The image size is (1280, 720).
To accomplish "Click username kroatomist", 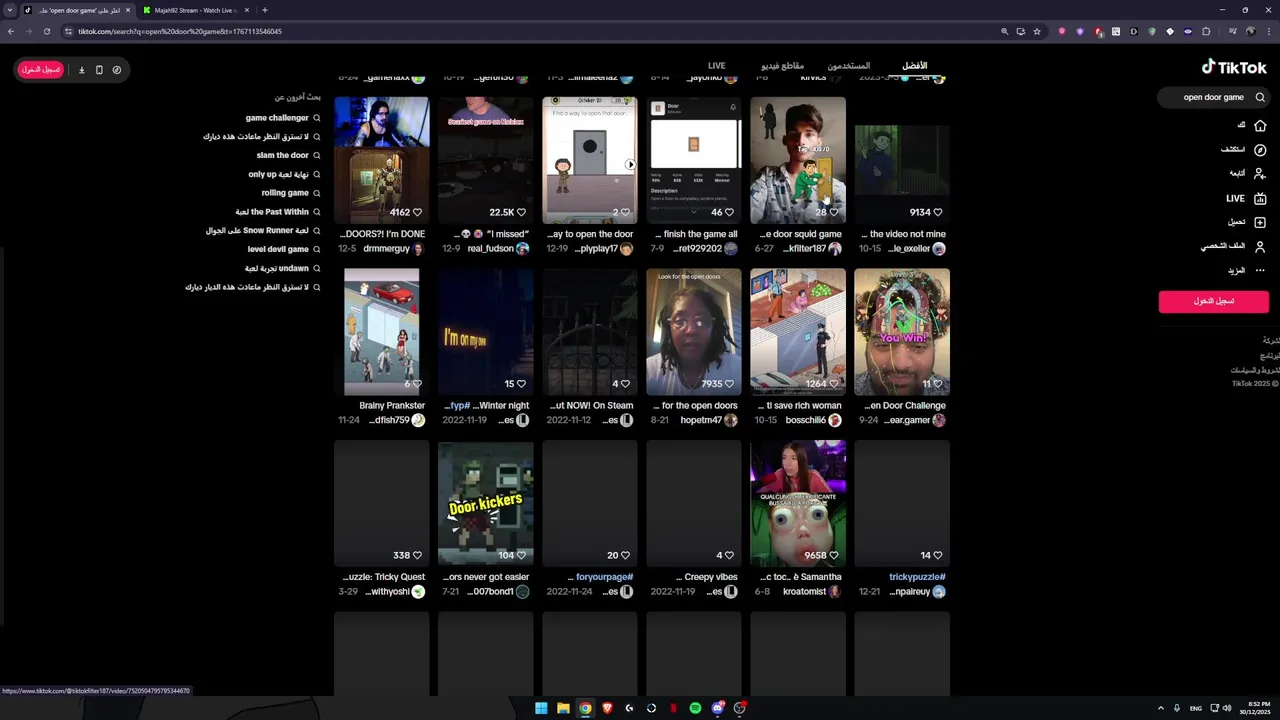I will click(x=804, y=592).
